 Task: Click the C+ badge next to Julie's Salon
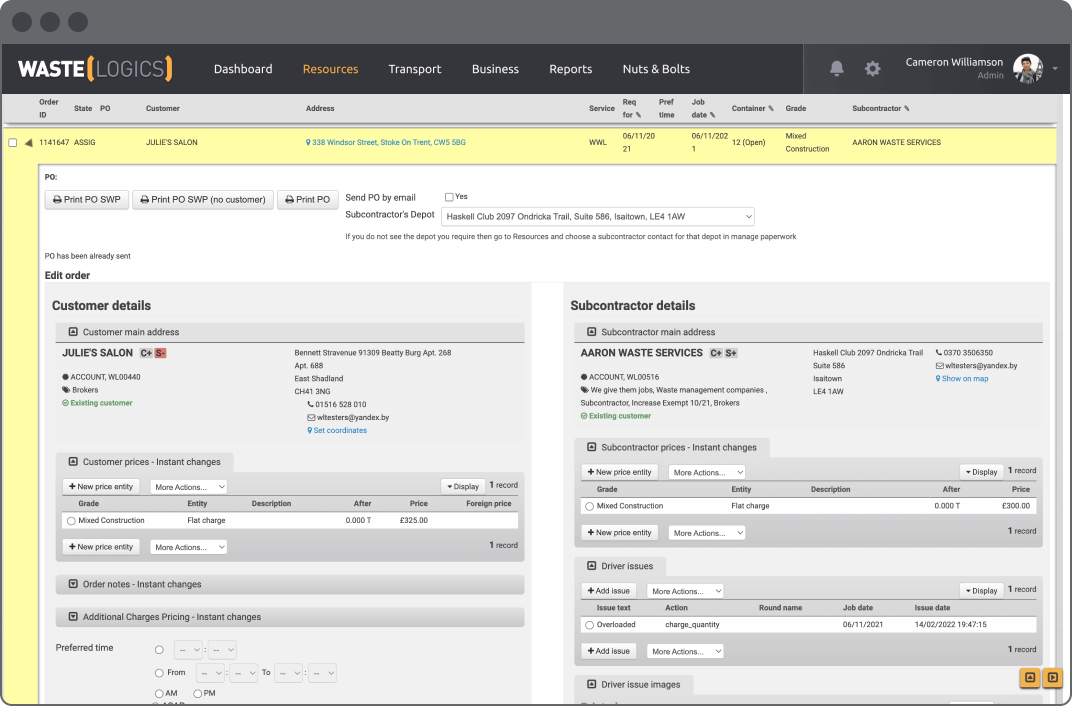click(146, 353)
